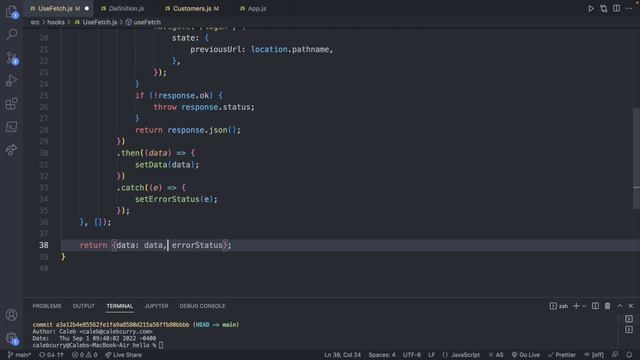Switch to the Customers.js editor tab
Image resolution: width=640 pixels, height=360 pixels.
pos(192,8)
